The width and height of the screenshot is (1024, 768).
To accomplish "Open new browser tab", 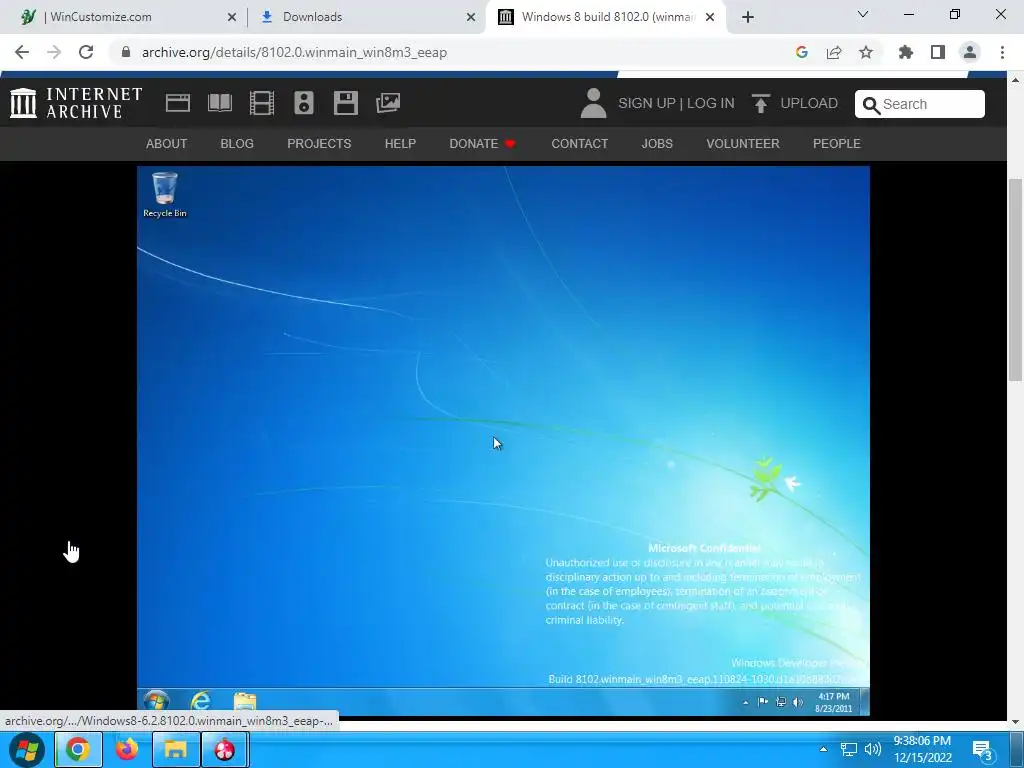I will click(x=748, y=17).
